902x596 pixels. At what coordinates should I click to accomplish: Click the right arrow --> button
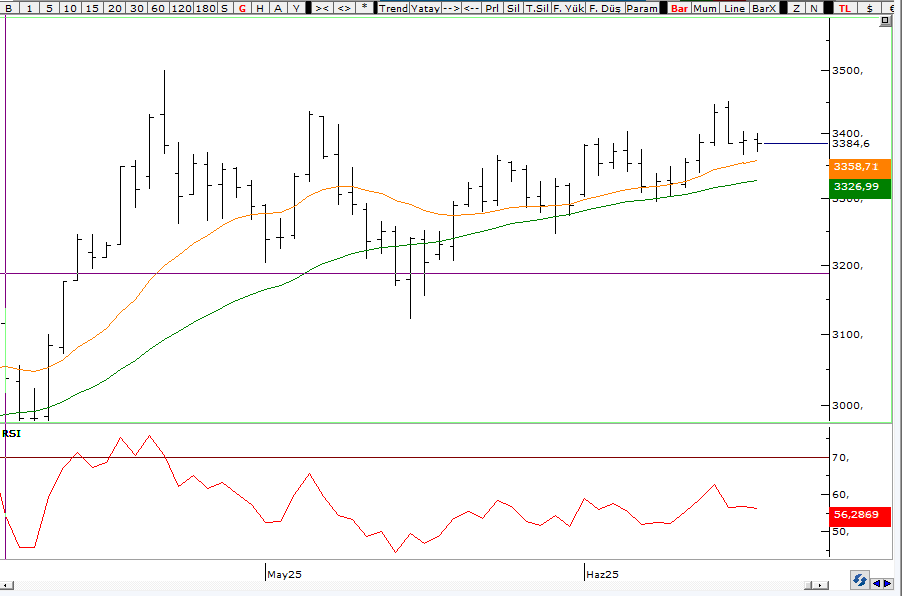(451, 8)
